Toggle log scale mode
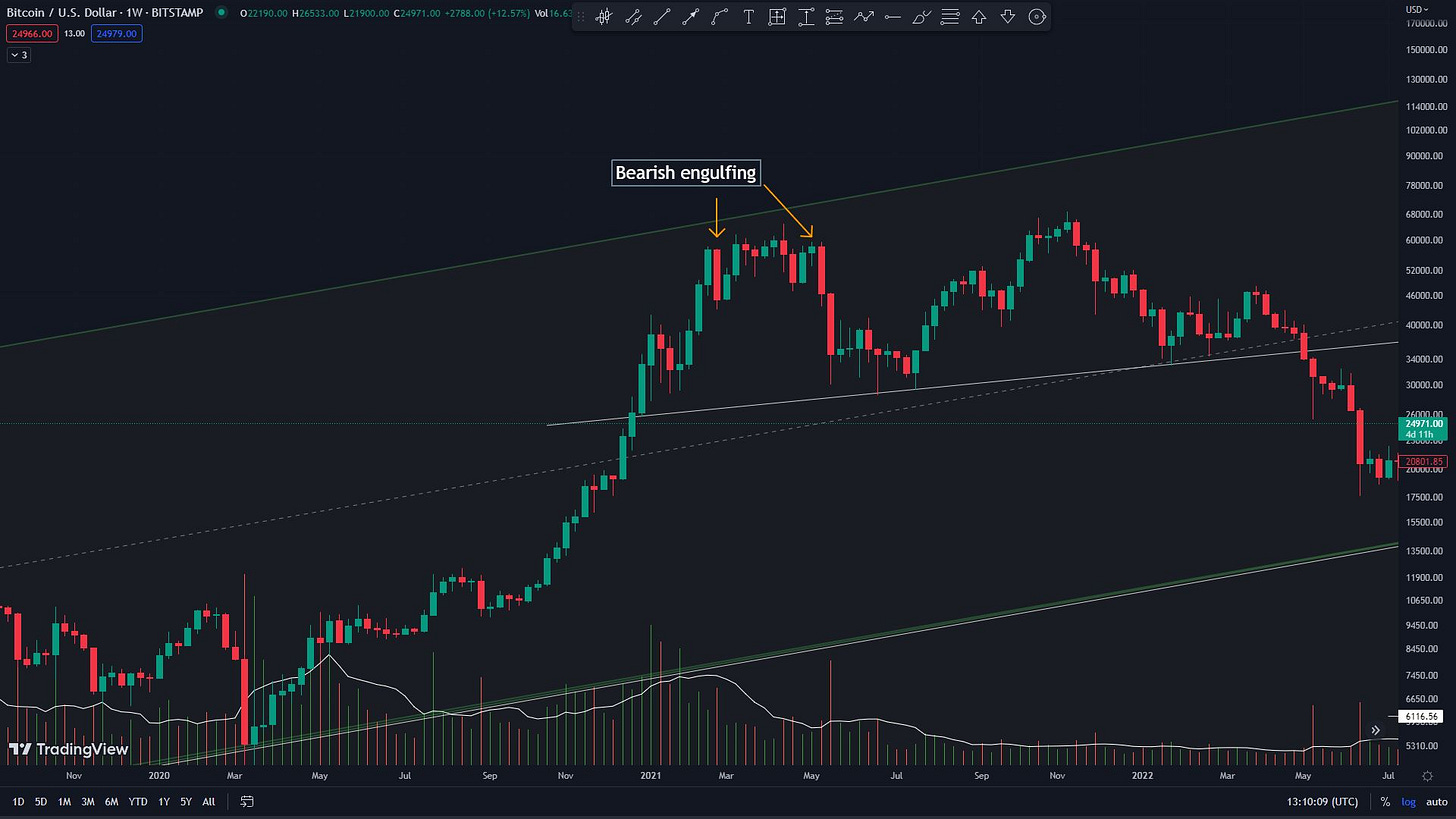Screen dimensions: 1456x819 point(1408,802)
